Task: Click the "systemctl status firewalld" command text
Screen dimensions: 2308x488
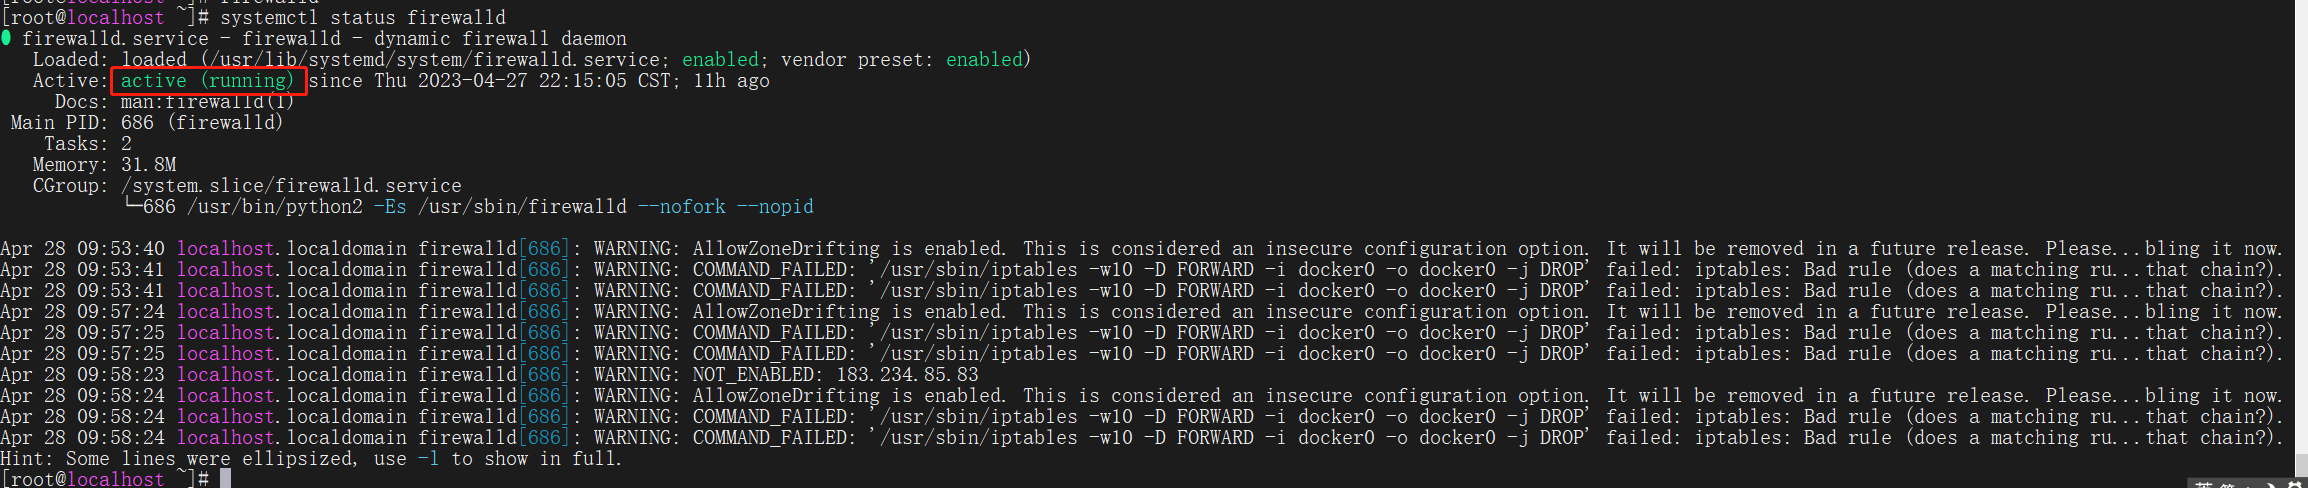Action: (x=363, y=18)
